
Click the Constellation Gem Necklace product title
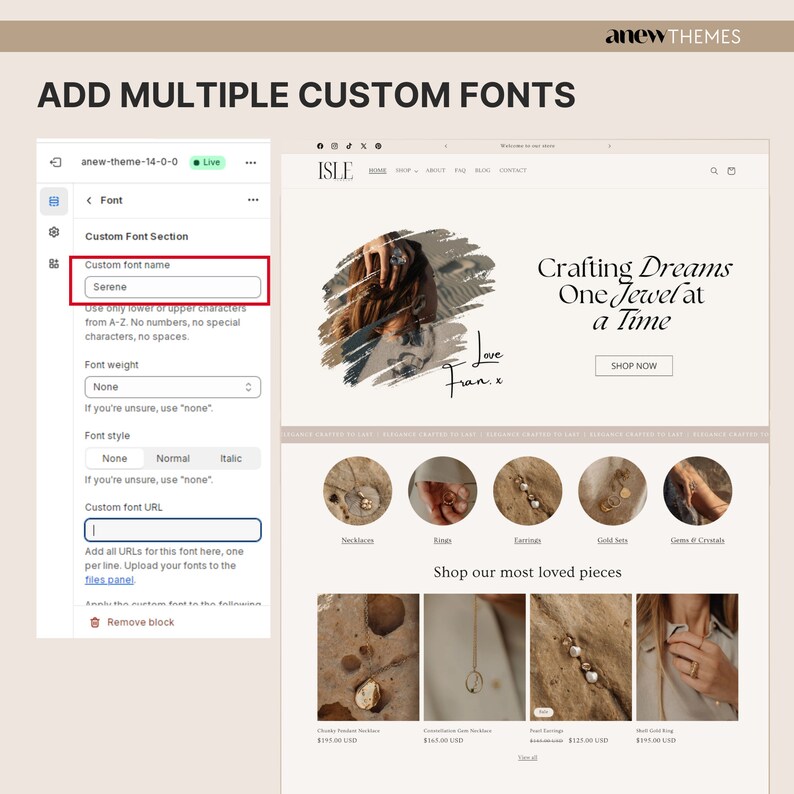458,731
